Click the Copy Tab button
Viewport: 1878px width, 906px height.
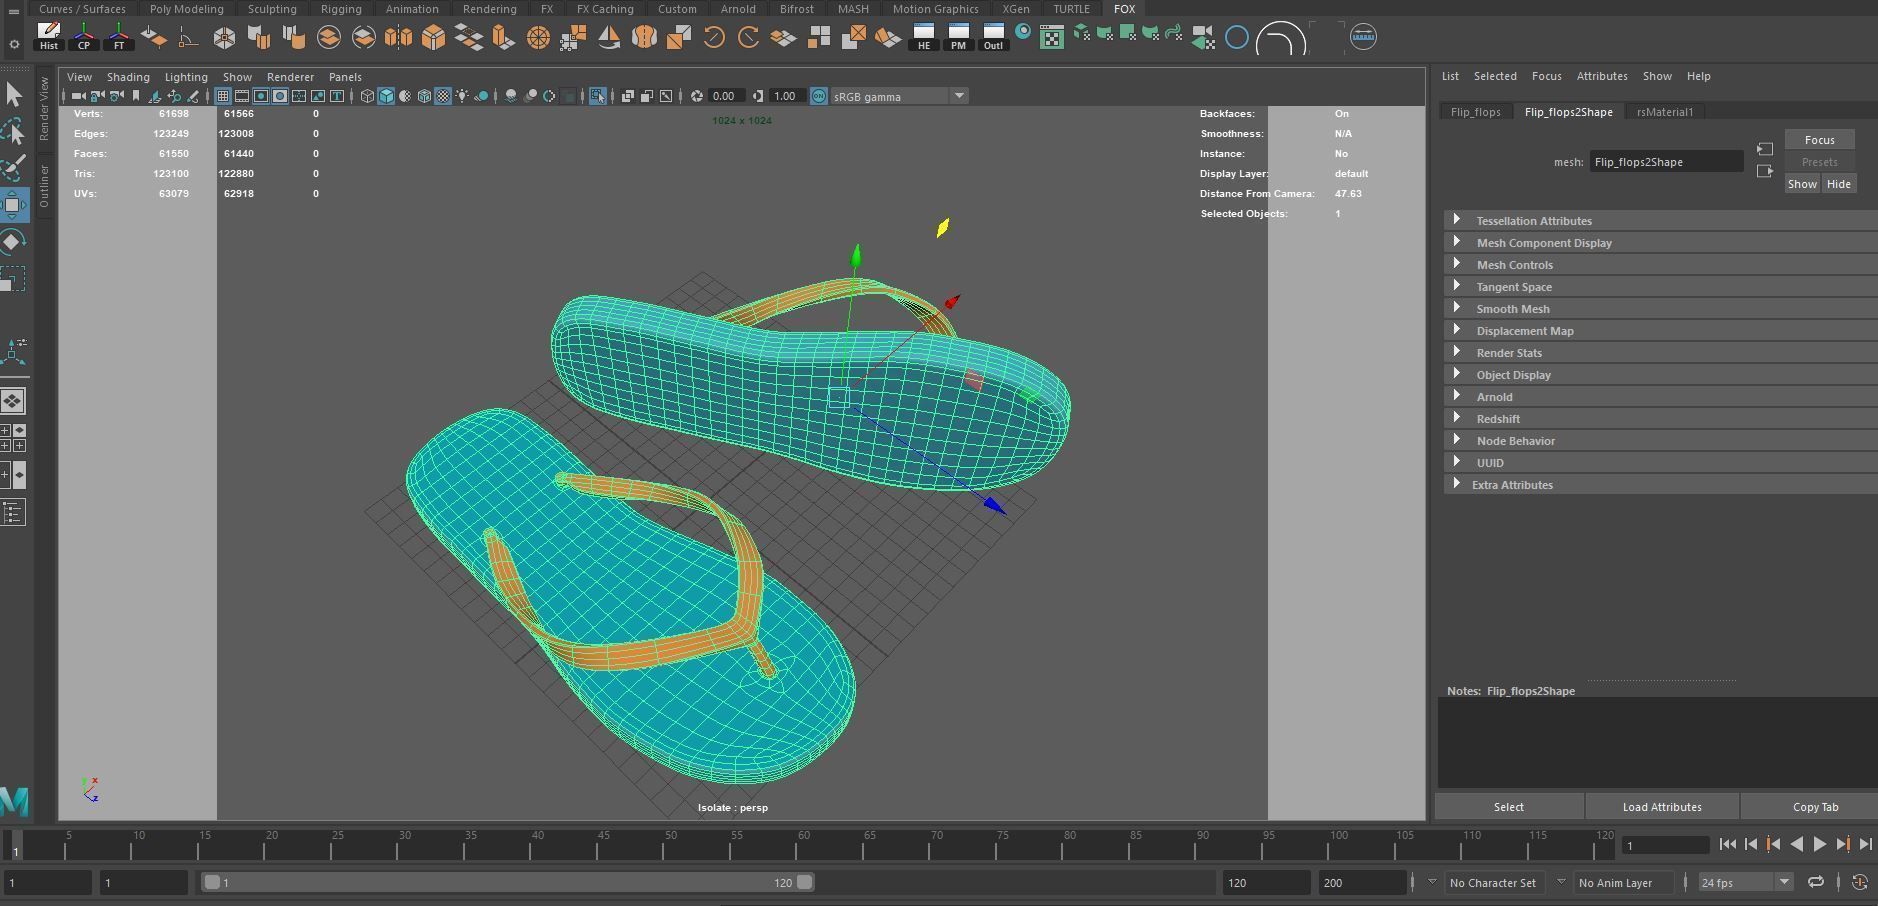click(x=1815, y=806)
